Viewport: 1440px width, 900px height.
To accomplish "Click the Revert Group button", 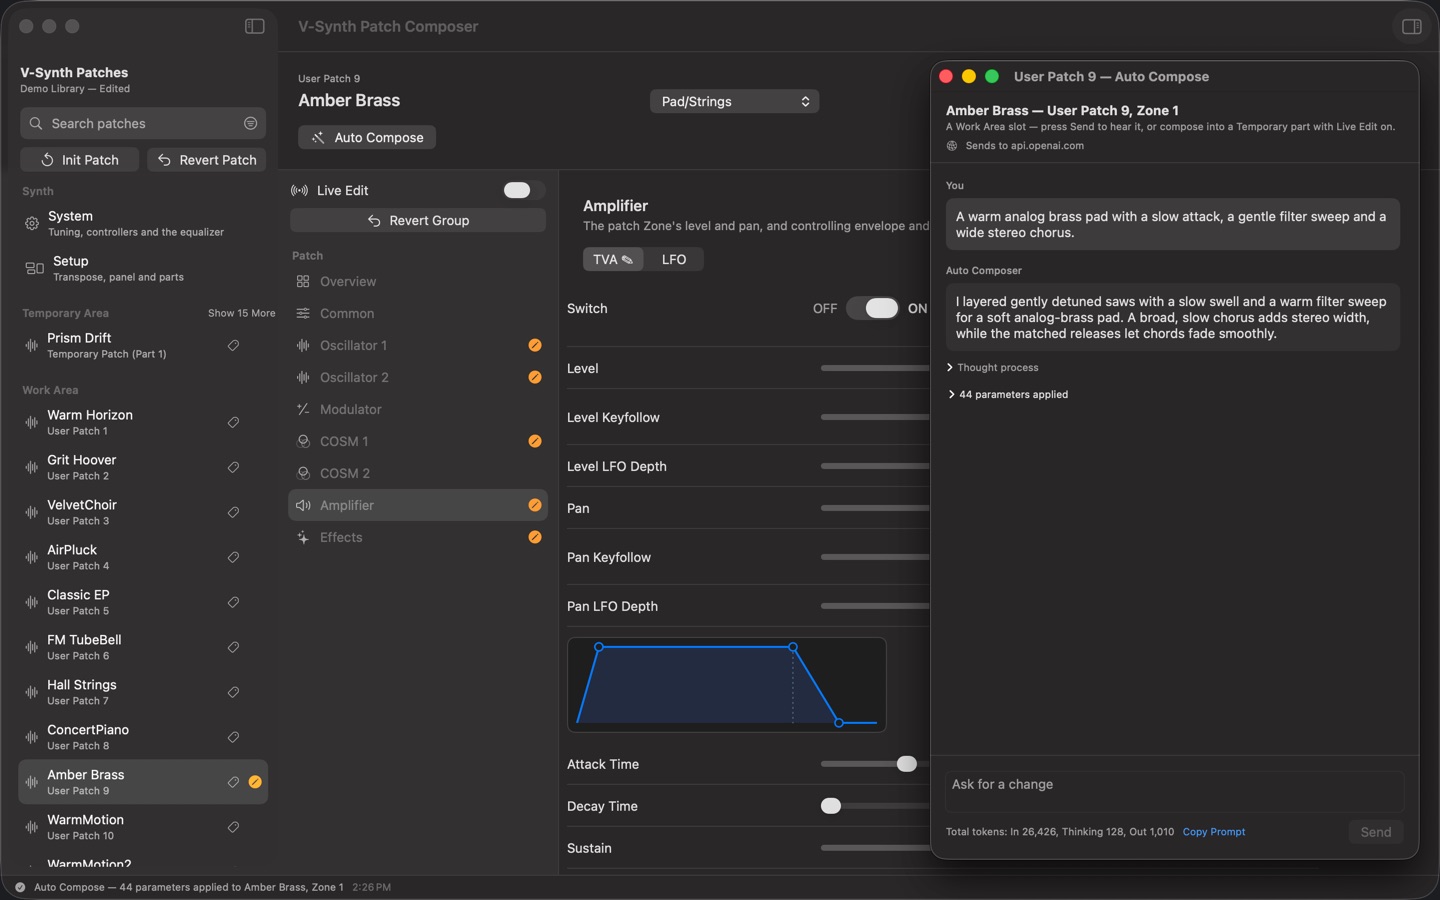I will [418, 220].
